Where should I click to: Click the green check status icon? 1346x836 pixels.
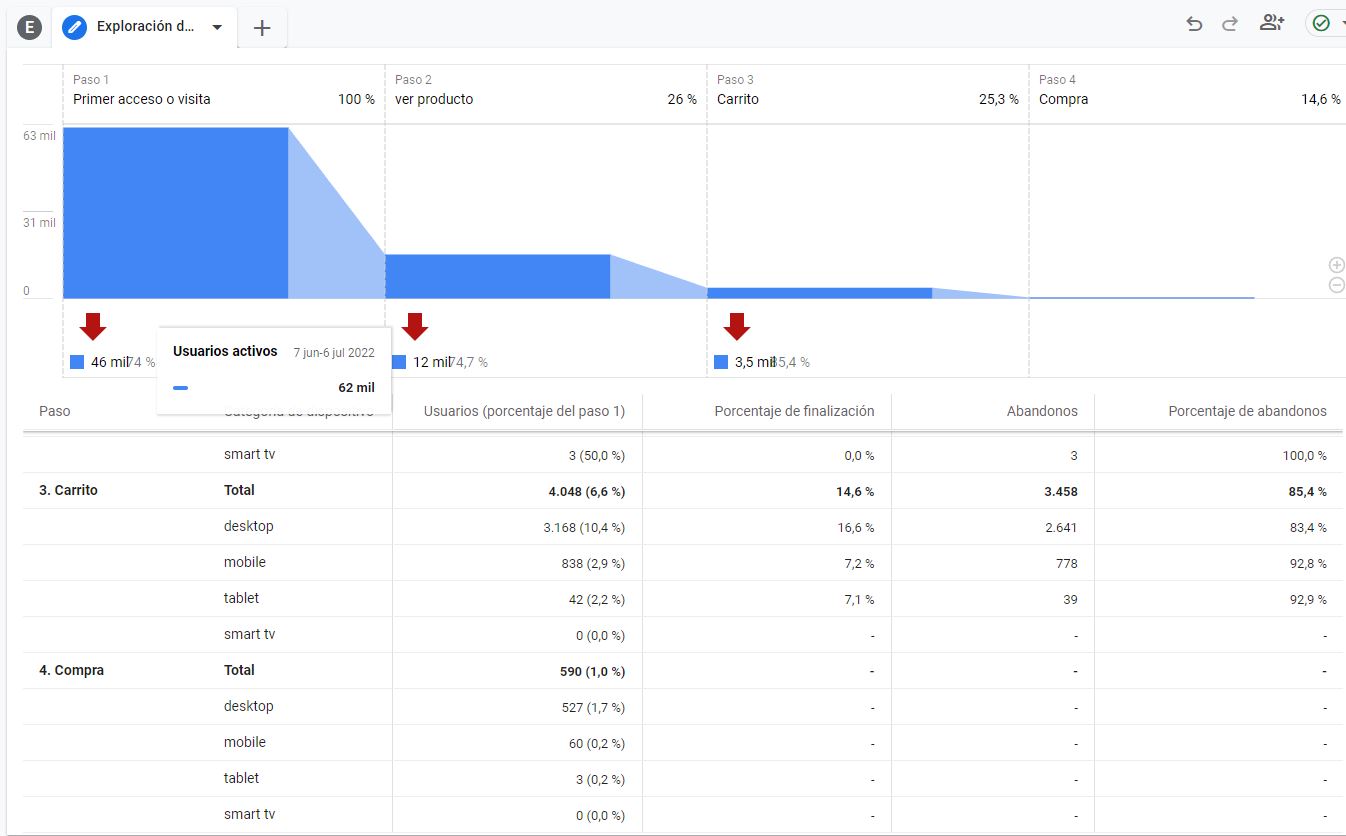(x=1321, y=23)
